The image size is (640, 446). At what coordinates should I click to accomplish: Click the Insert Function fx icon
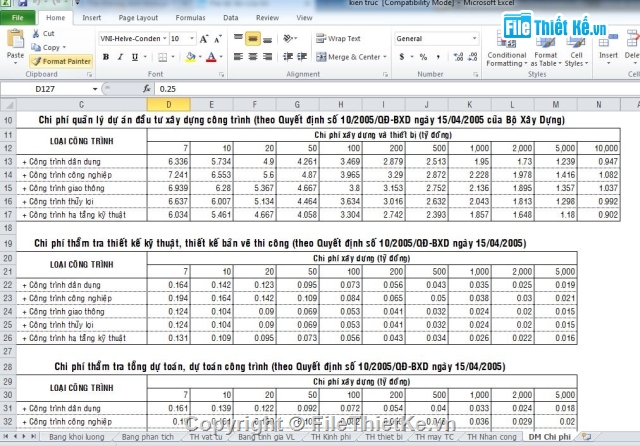click(x=147, y=89)
